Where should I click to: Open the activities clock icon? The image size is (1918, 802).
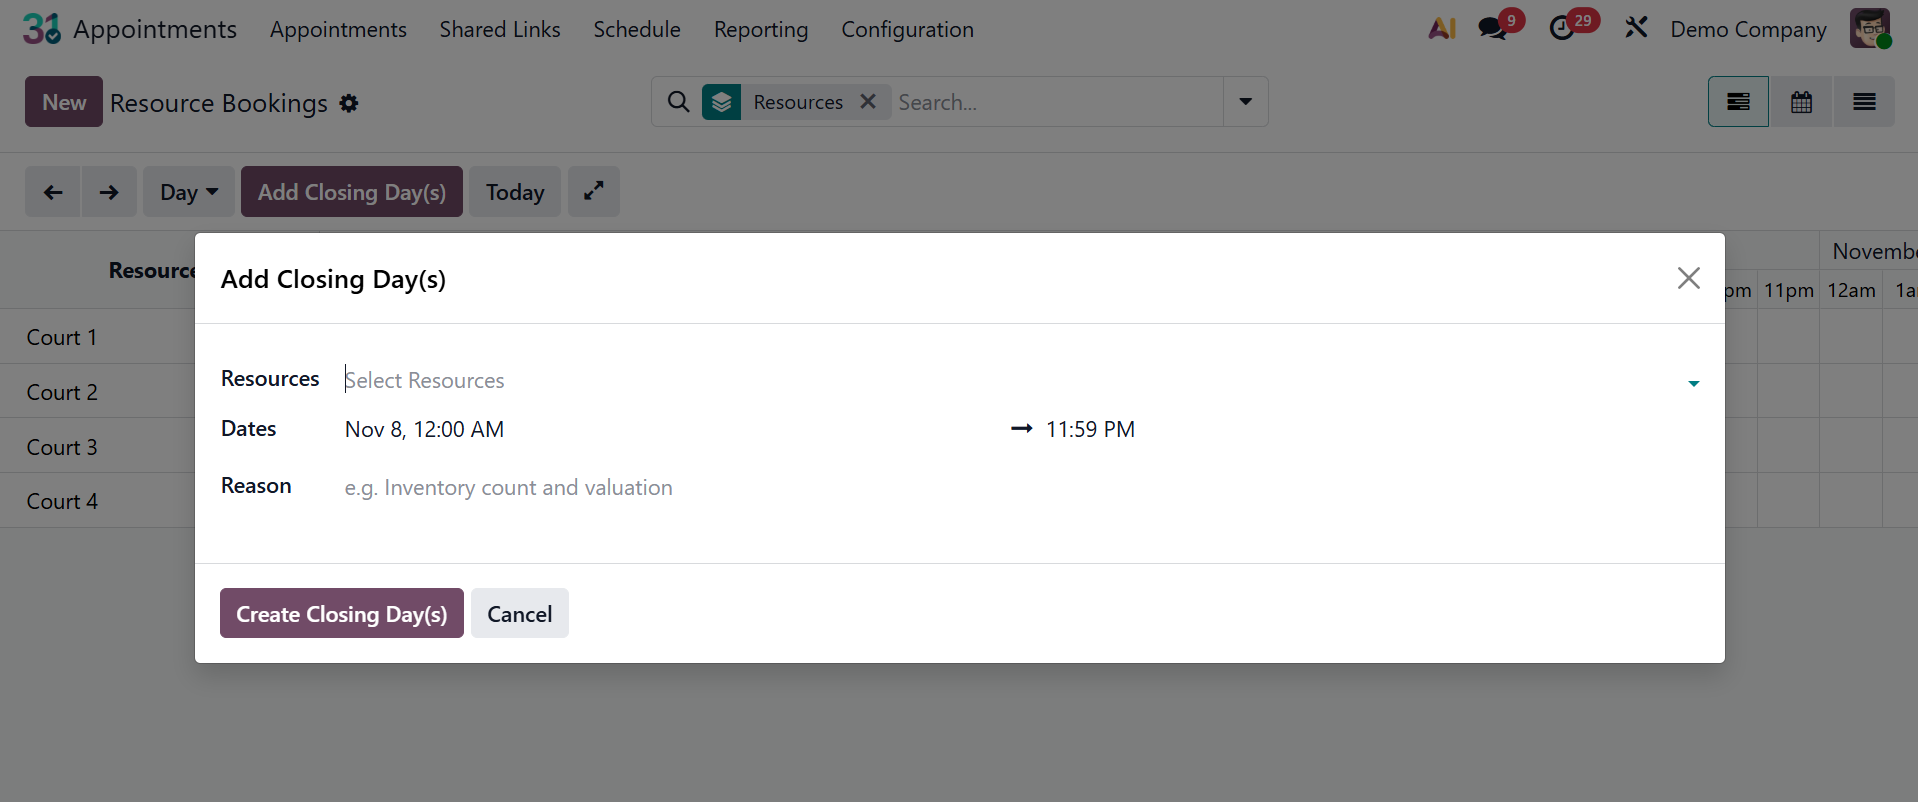[1562, 29]
